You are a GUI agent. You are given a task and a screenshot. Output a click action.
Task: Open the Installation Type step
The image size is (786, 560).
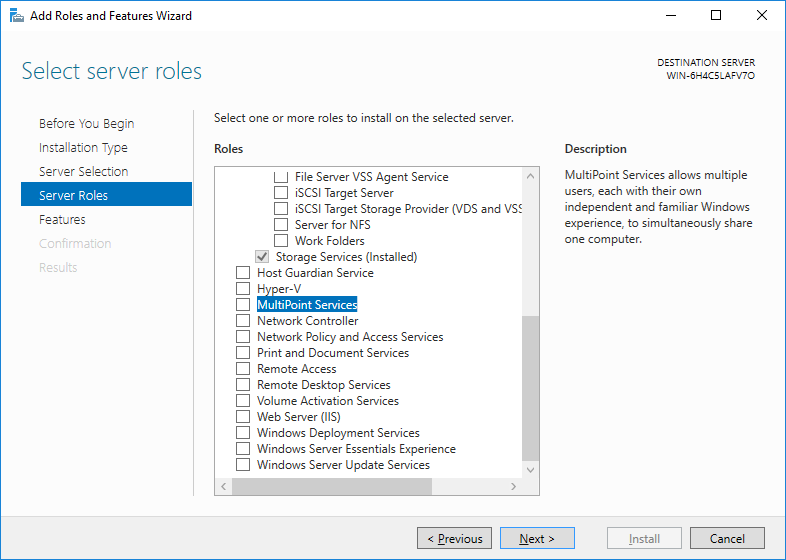pos(83,147)
